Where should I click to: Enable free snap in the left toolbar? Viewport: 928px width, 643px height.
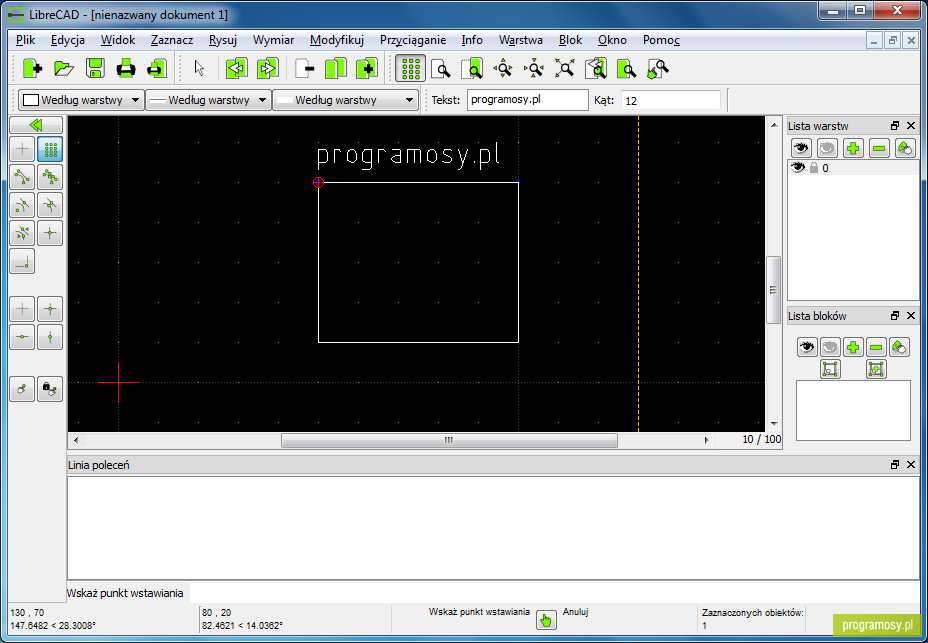point(22,149)
